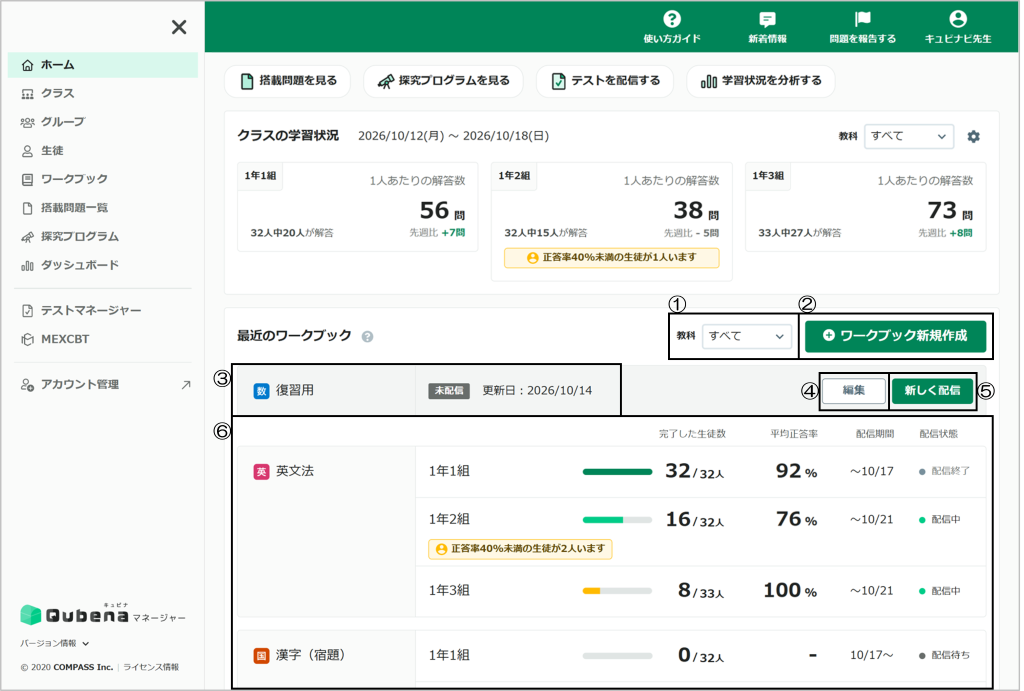This screenshot has height=691, width=1024.
Task: Create new workbook with ワークブック新規作成
Action: coord(895,336)
